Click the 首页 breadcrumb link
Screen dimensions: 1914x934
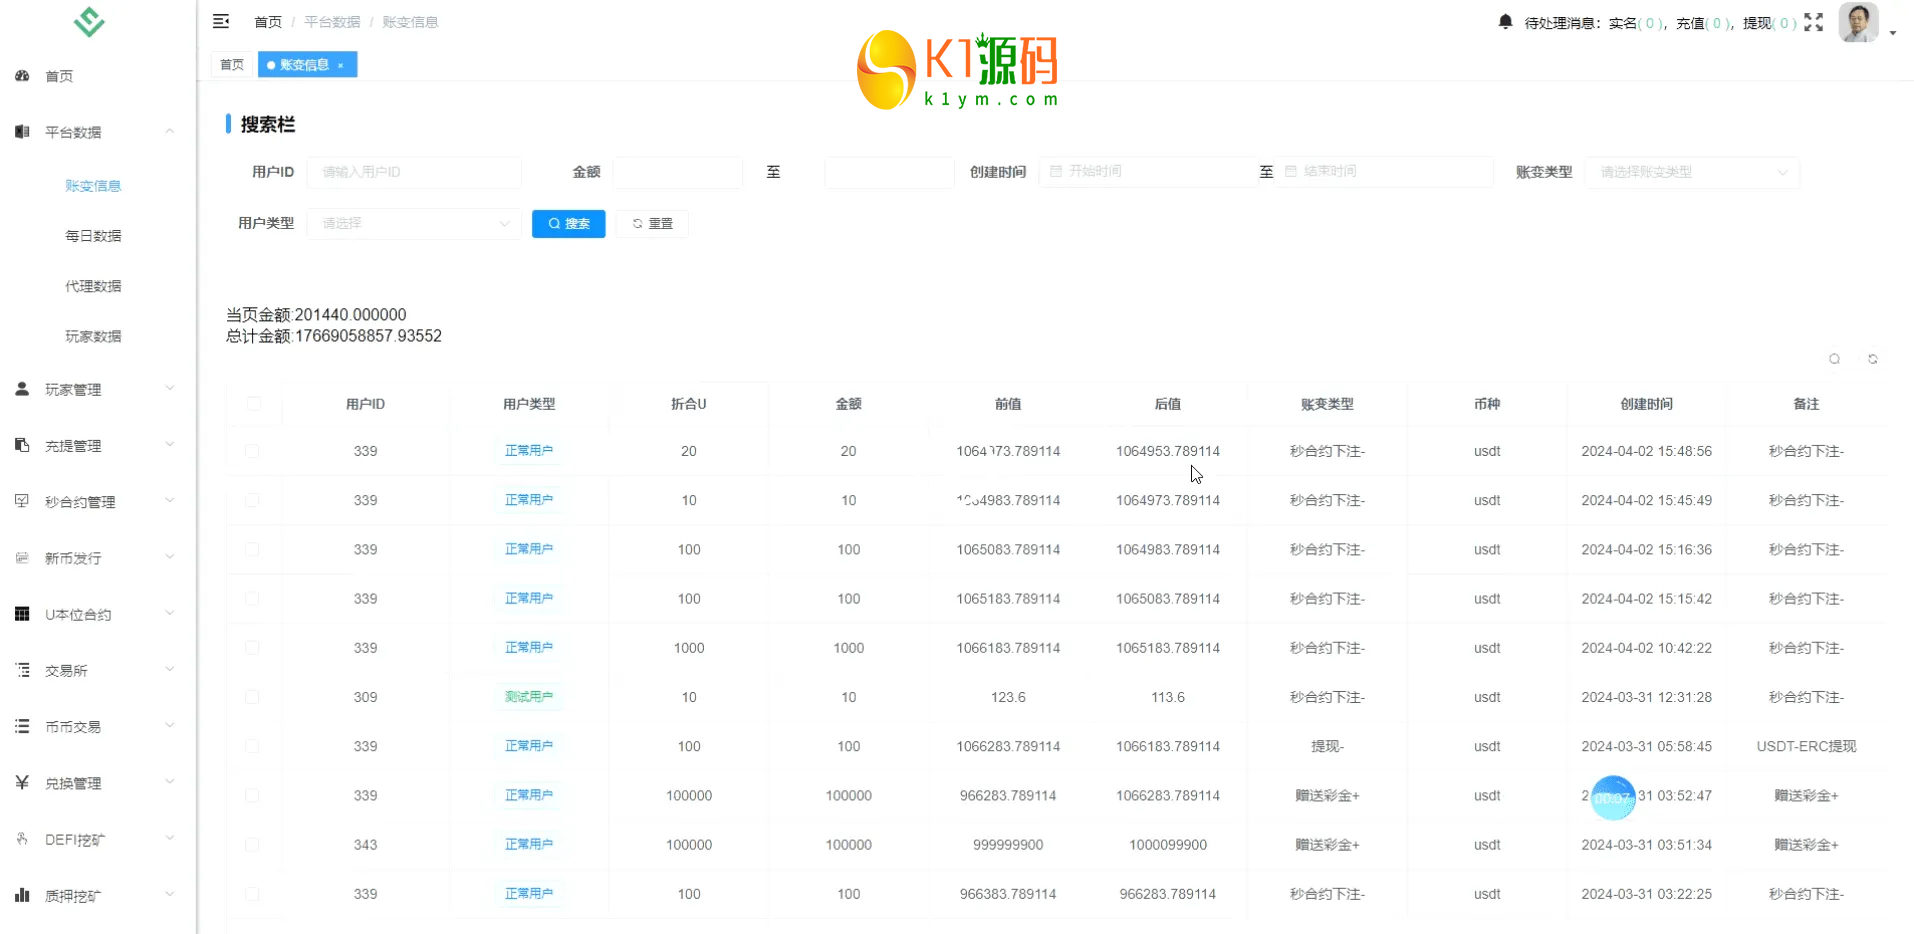click(x=268, y=22)
